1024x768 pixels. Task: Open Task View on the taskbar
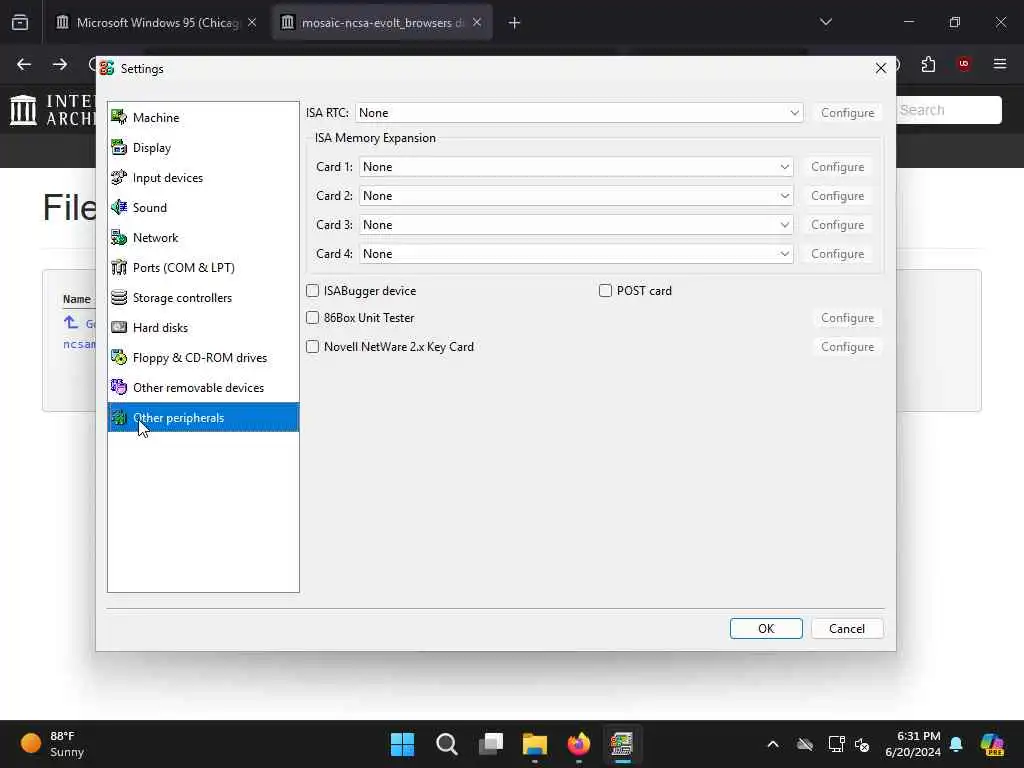[491, 744]
